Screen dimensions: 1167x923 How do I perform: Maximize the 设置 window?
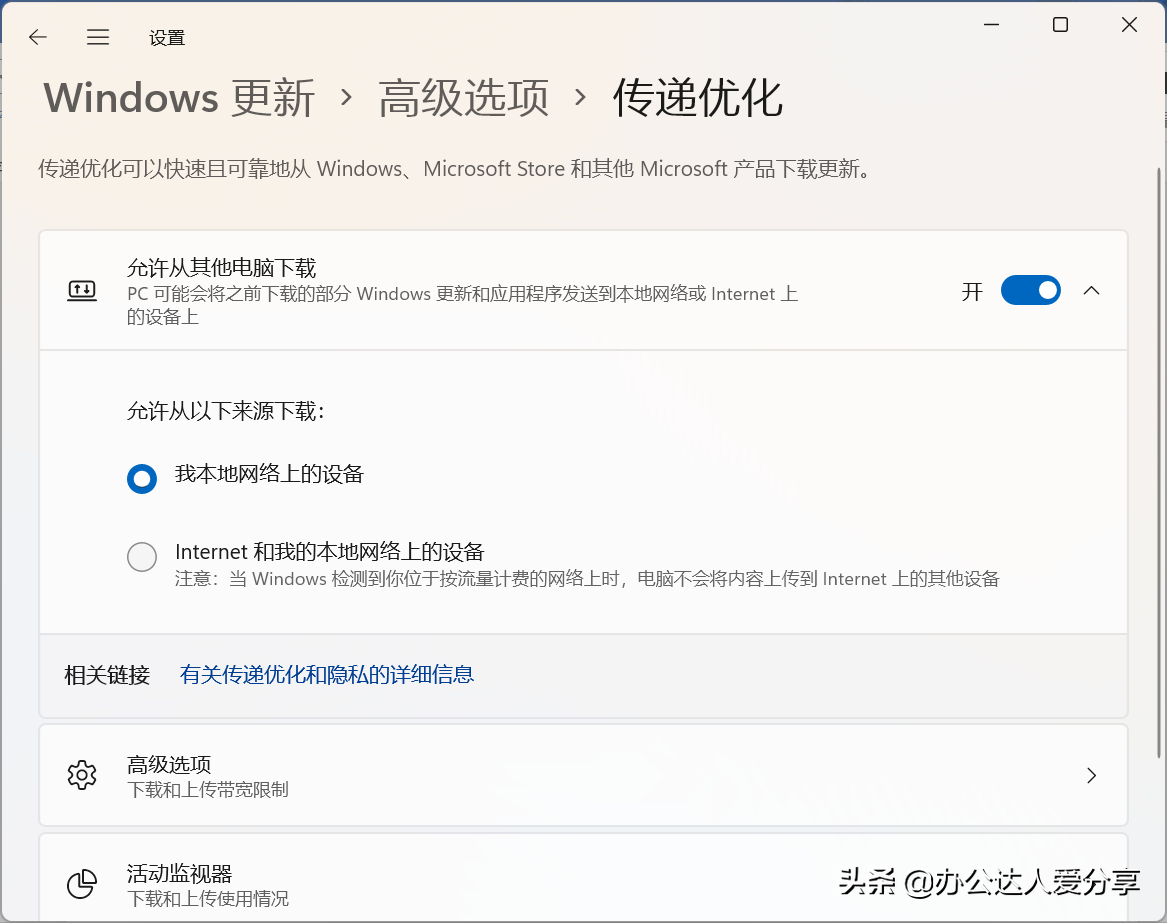1061,25
